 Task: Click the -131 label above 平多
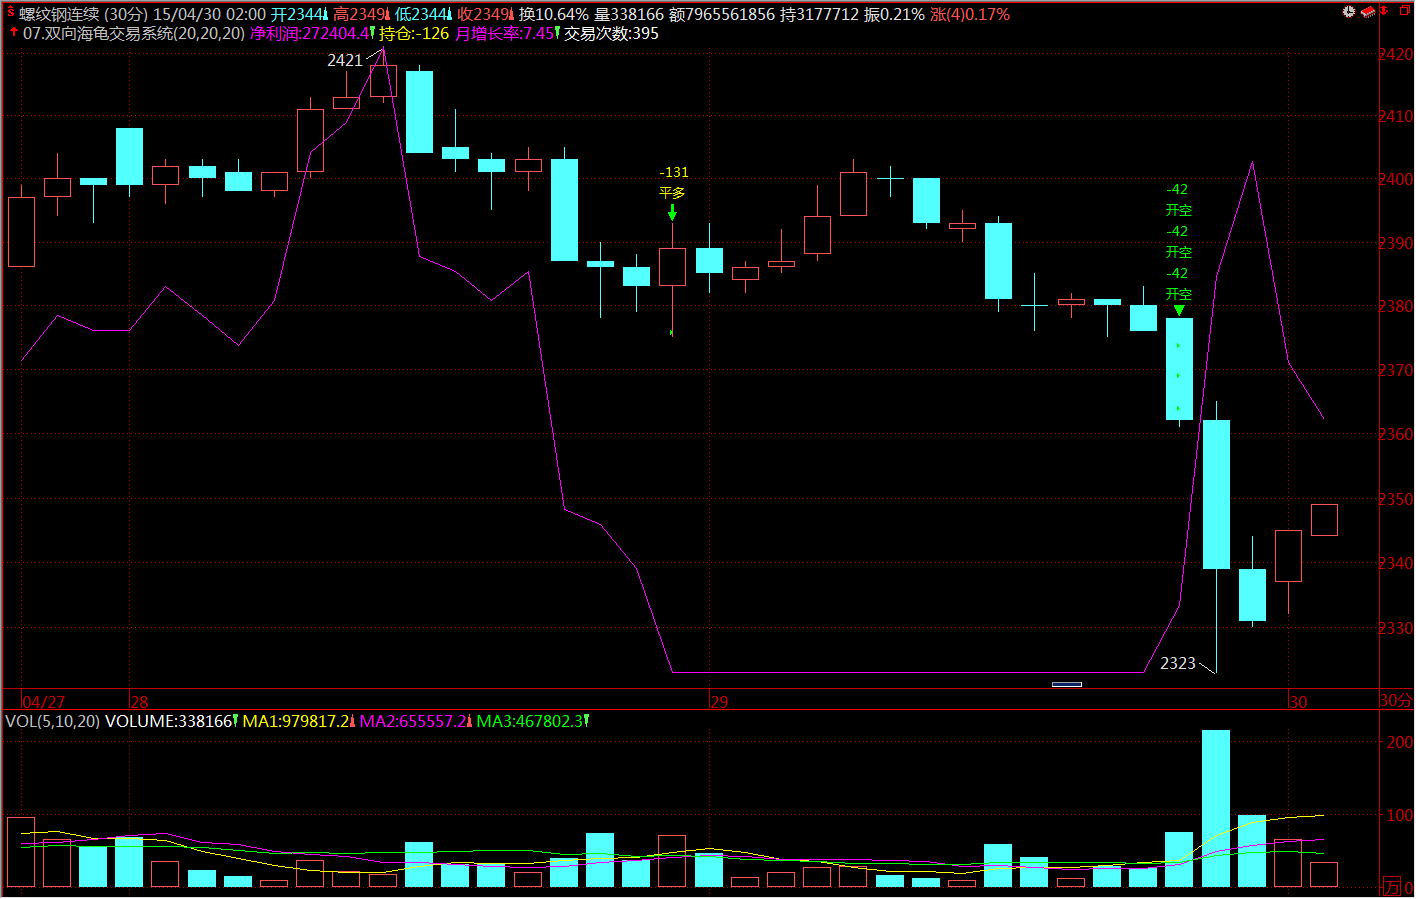tap(674, 172)
